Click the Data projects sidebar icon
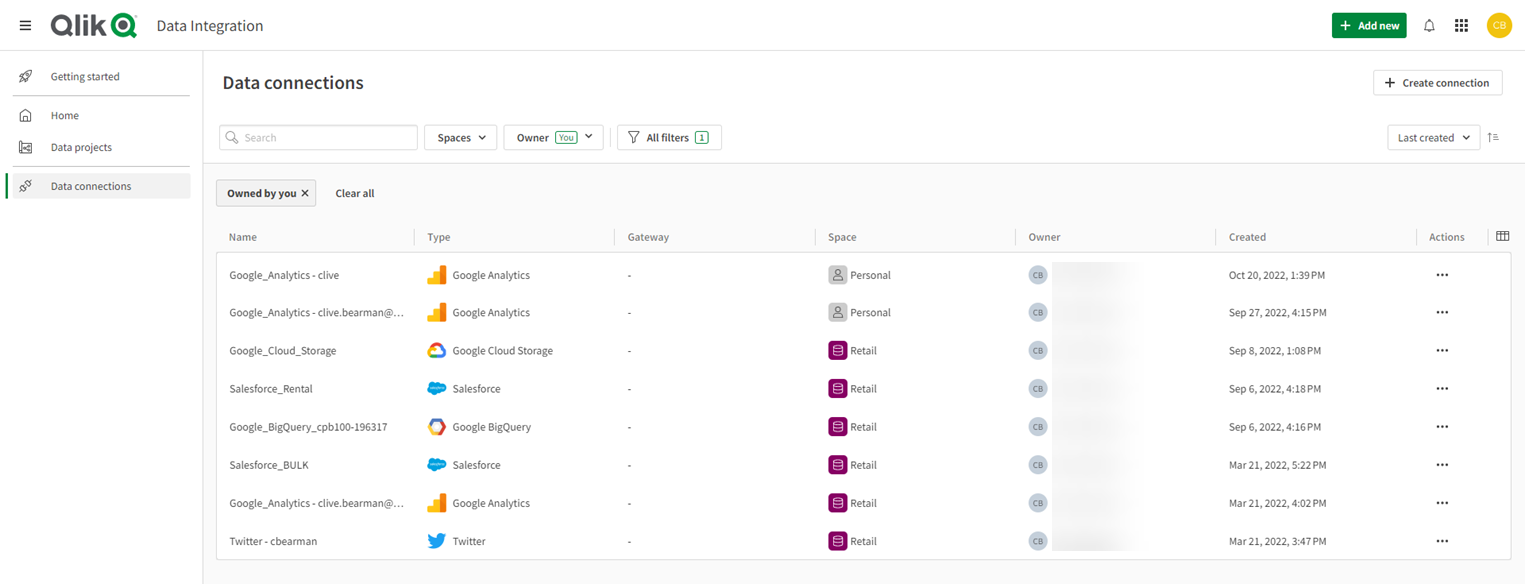 [x=26, y=147]
